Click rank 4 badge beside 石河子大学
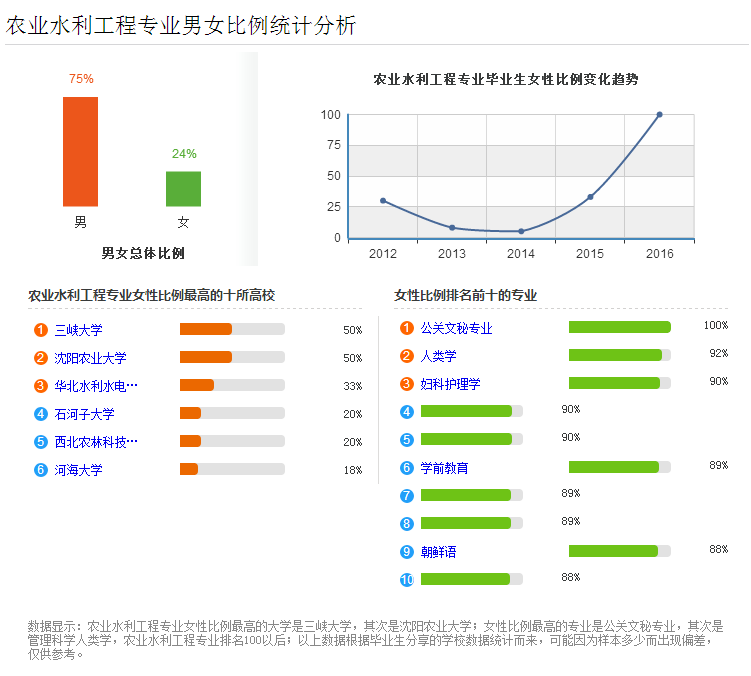This screenshot has height=676, width=751. pos(41,413)
